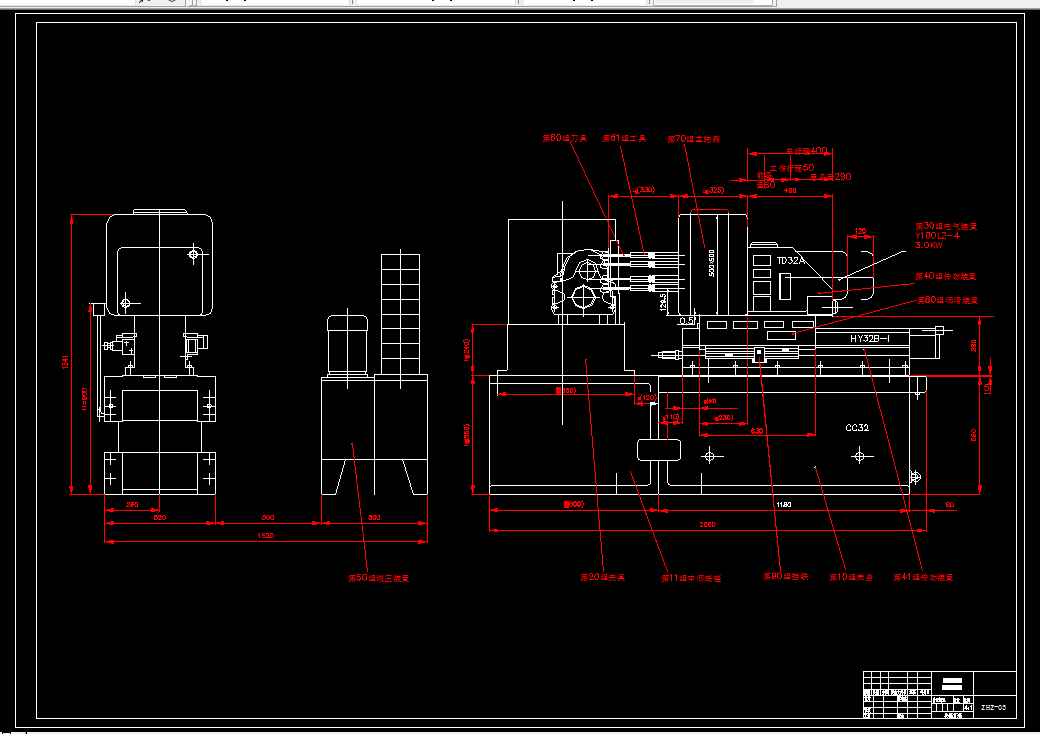
Task: Click the 2060 overall length dimension
Action: (x=707, y=524)
